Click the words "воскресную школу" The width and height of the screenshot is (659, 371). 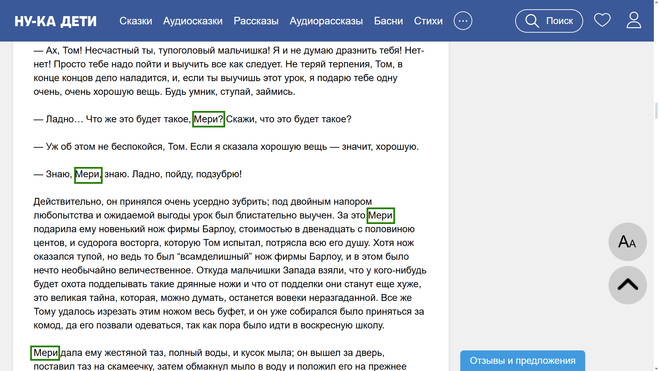tap(343, 325)
